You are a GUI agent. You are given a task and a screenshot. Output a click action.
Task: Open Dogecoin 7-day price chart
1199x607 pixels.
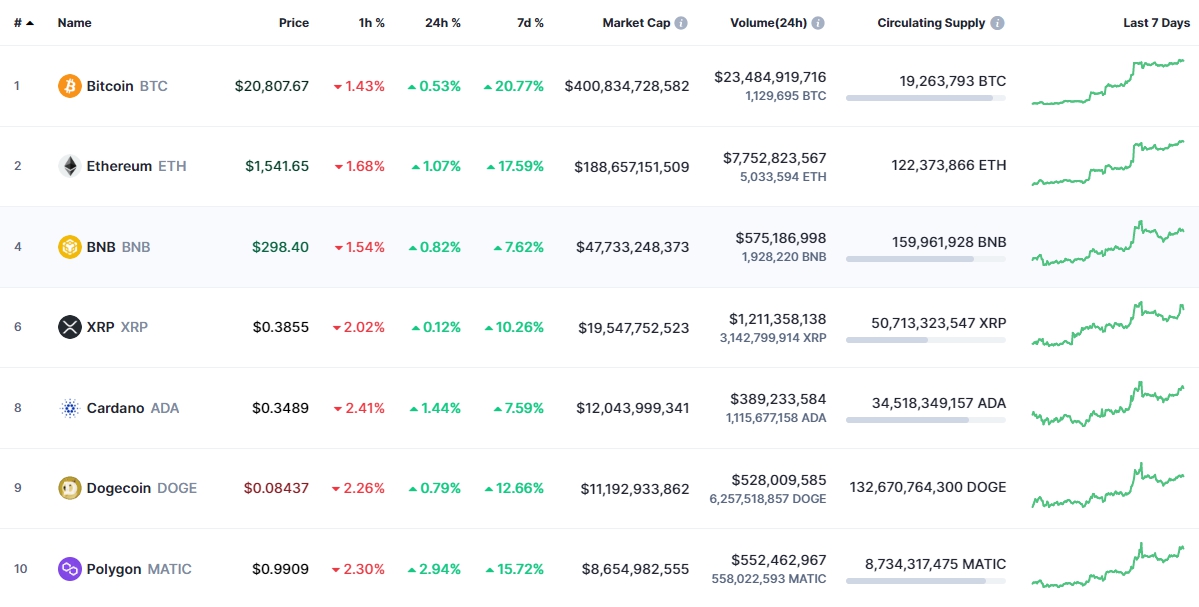[x=1108, y=485]
